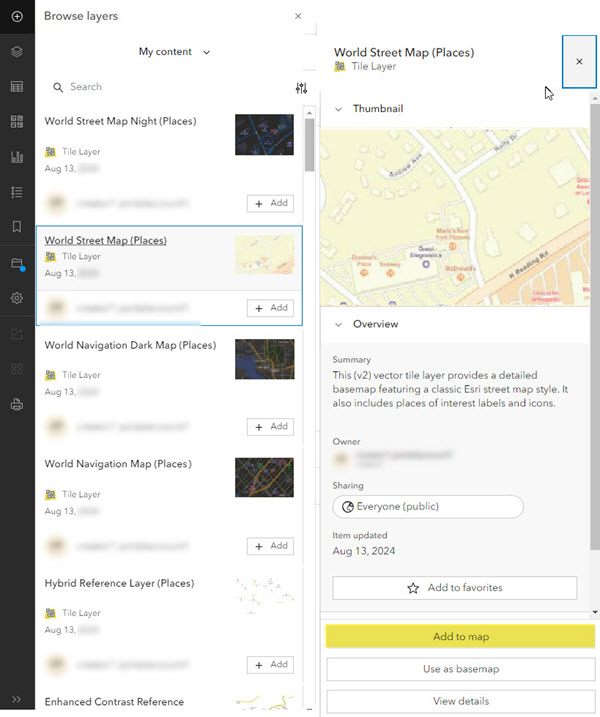
Task: Select the World Street Map Night (Places) title
Action: tap(120, 121)
